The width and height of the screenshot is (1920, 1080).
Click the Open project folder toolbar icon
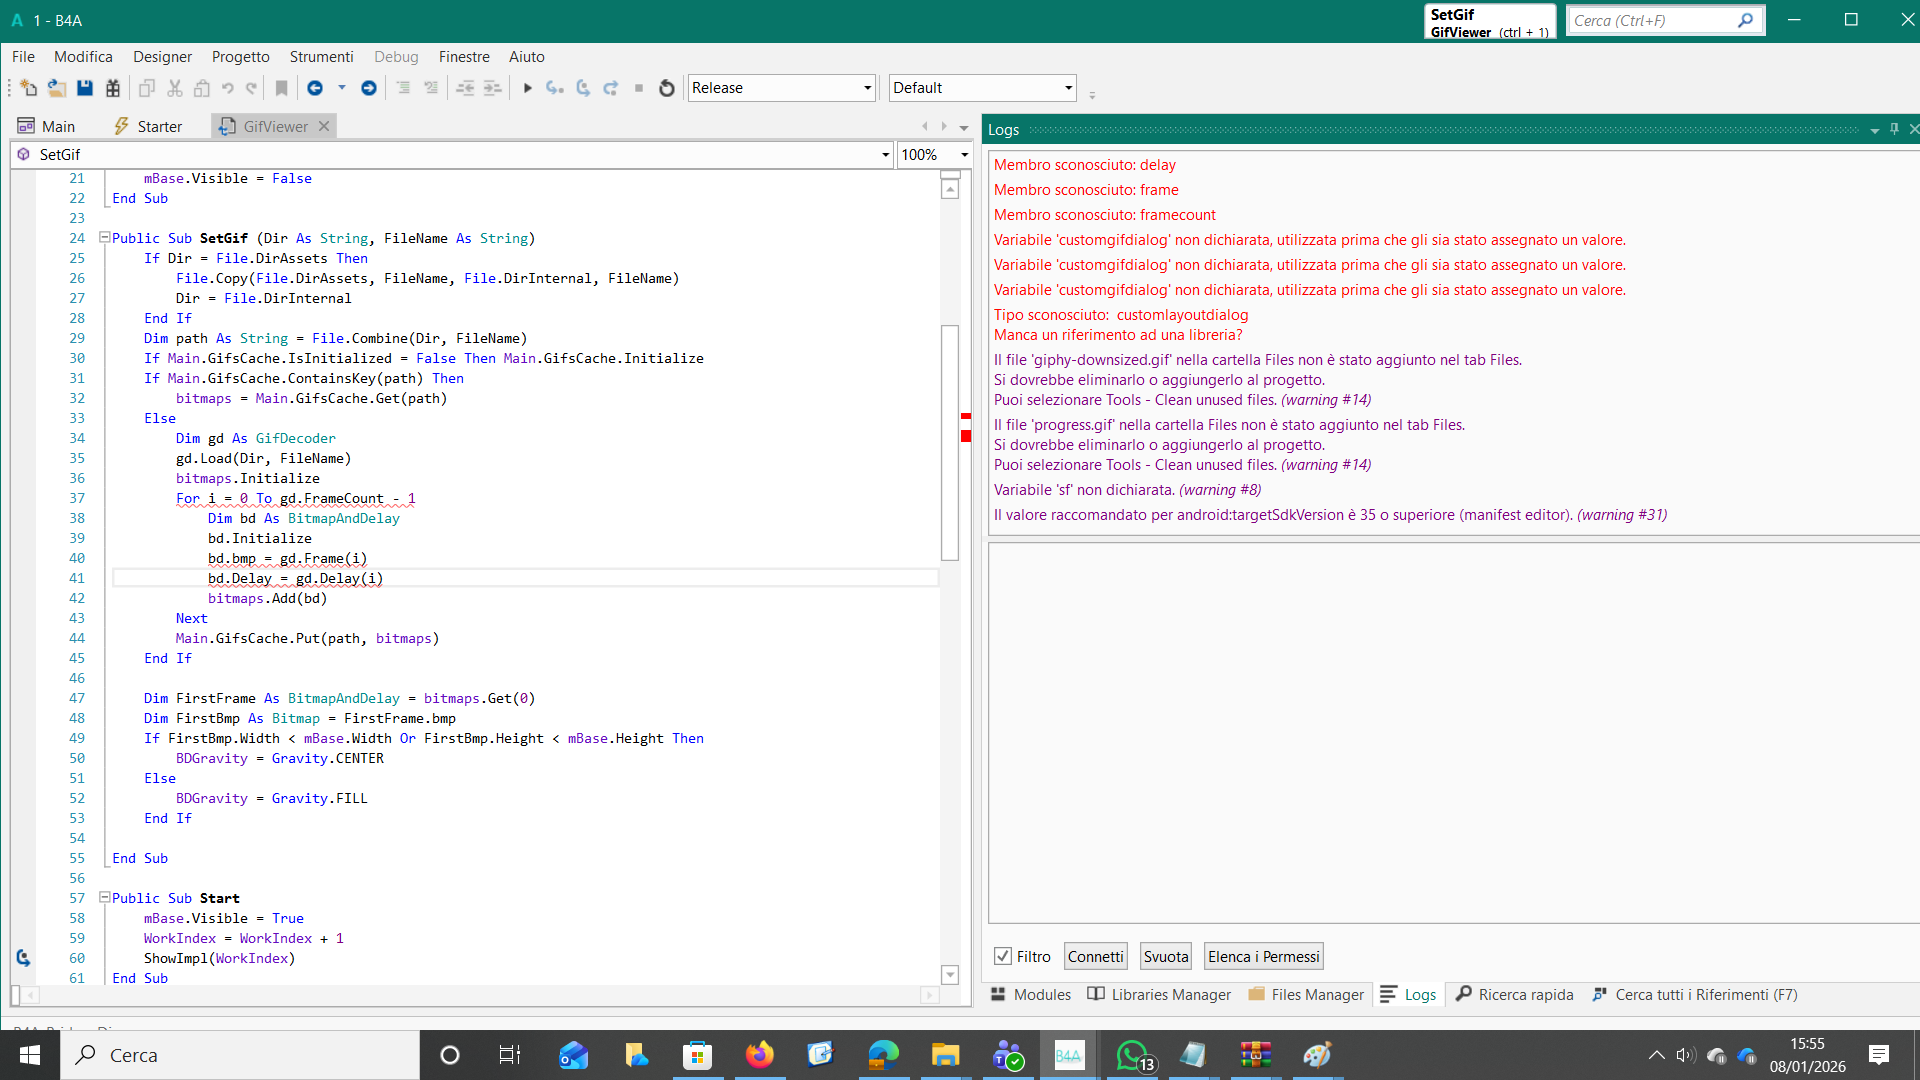tap(57, 88)
